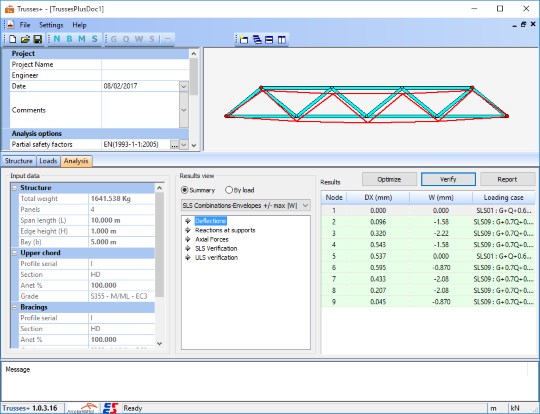Click the DX (mm) column header
540x414 pixels.
(378, 198)
